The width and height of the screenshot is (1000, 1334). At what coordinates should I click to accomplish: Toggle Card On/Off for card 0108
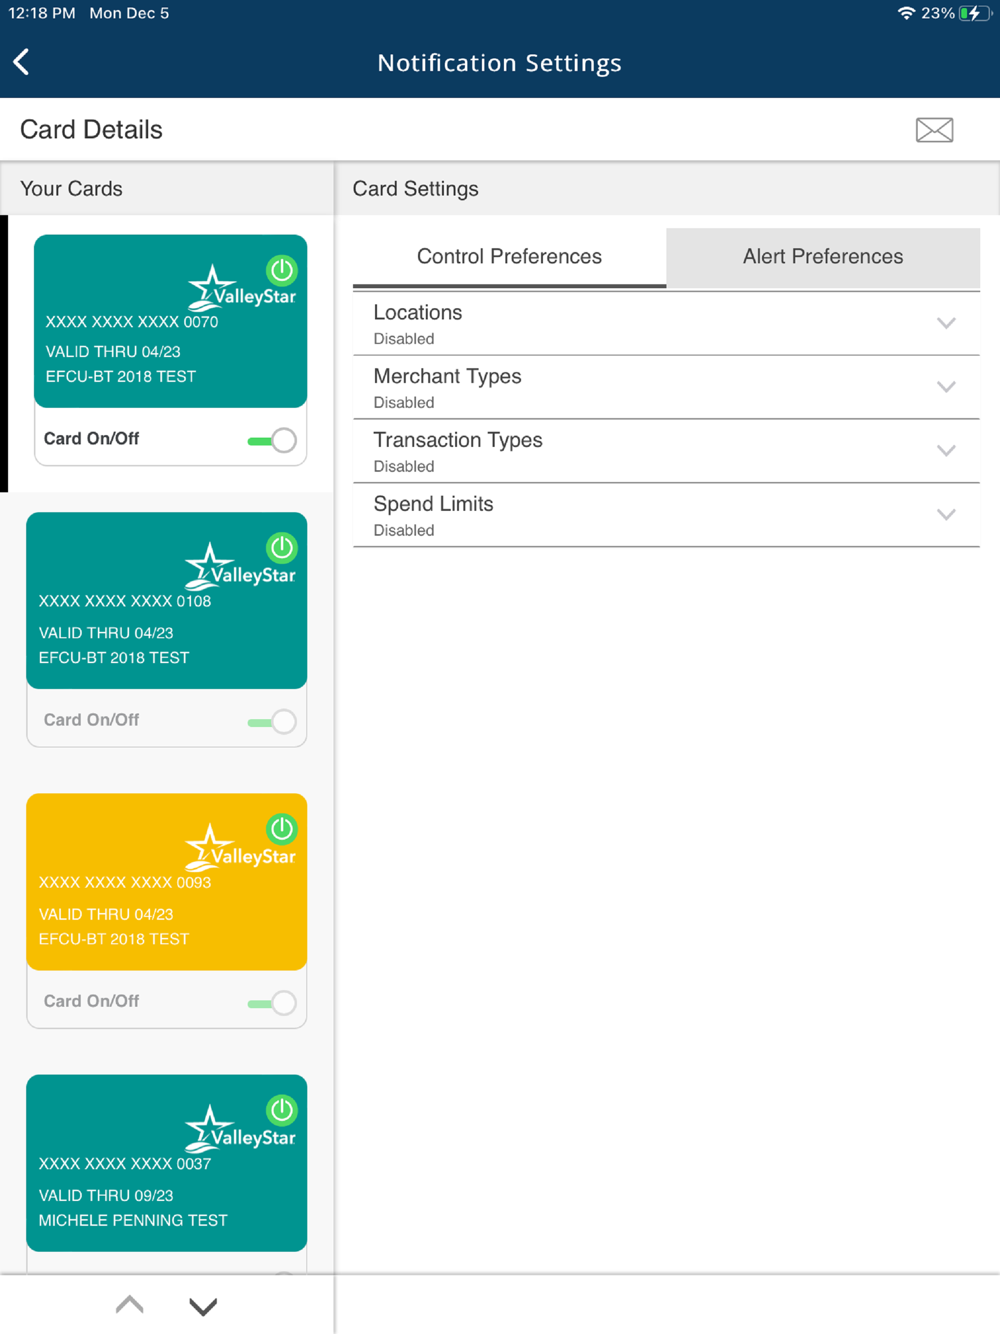pos(272,721)
